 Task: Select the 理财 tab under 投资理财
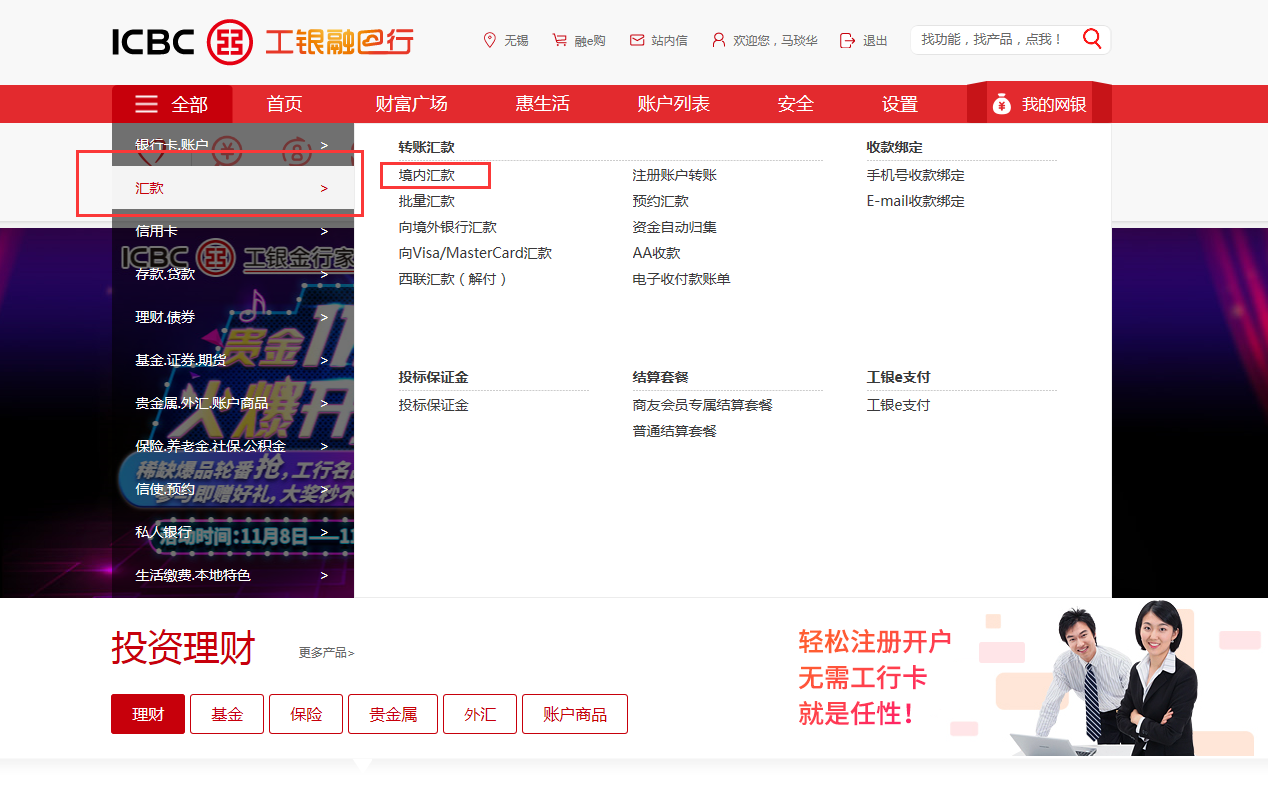(x=148, y=714)
